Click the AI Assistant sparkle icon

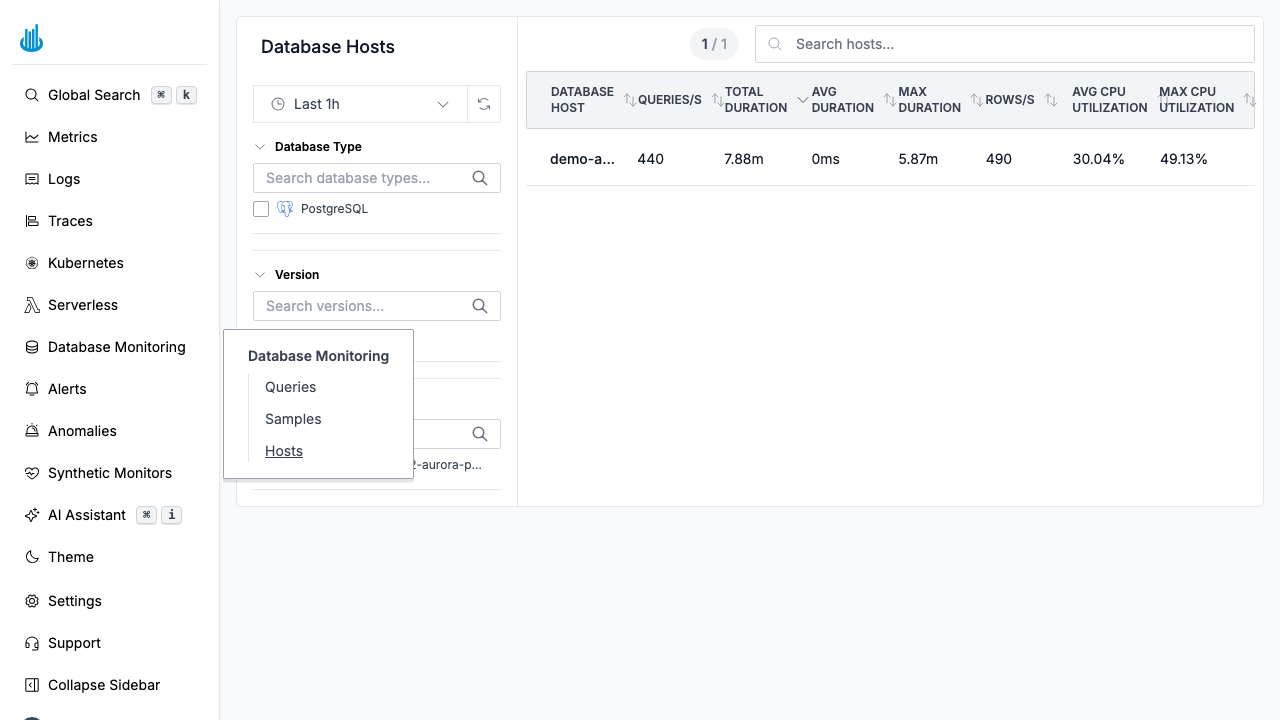[x=31, y=515]
